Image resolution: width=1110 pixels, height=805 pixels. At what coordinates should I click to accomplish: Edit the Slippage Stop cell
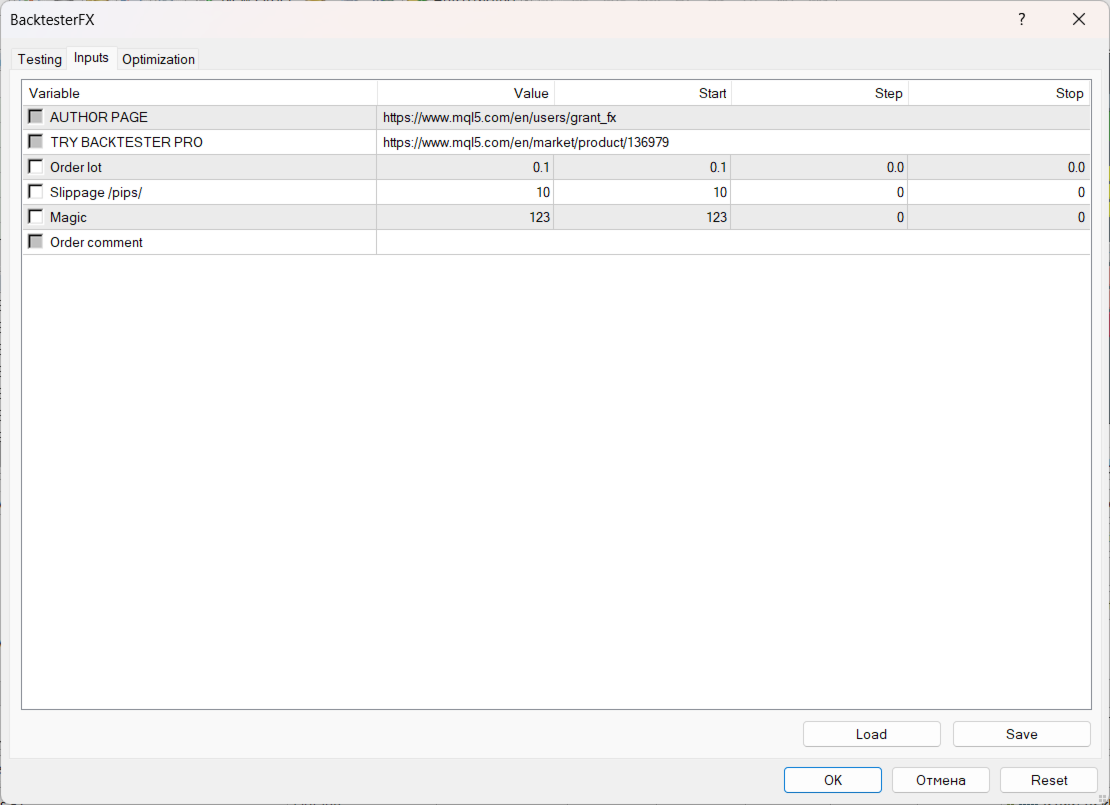click(x=999, y=192)
